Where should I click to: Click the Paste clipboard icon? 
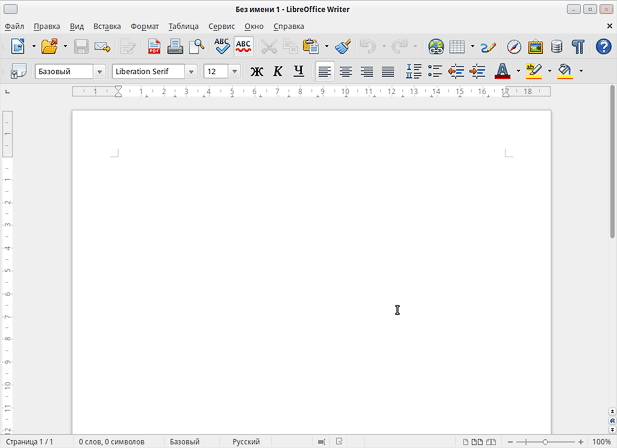(x=311, y=46)
